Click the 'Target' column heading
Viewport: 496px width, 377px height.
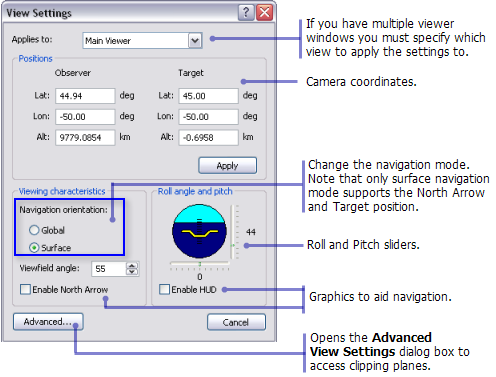(191, 73)
